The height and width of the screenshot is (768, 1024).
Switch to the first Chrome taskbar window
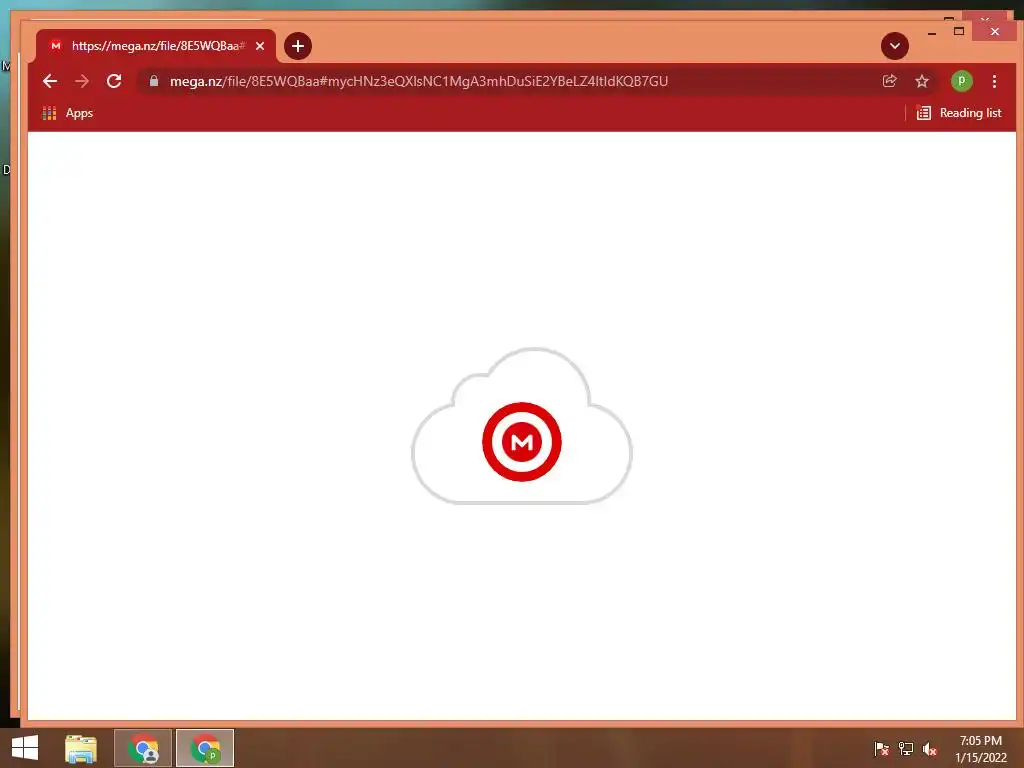click(143, 748)
